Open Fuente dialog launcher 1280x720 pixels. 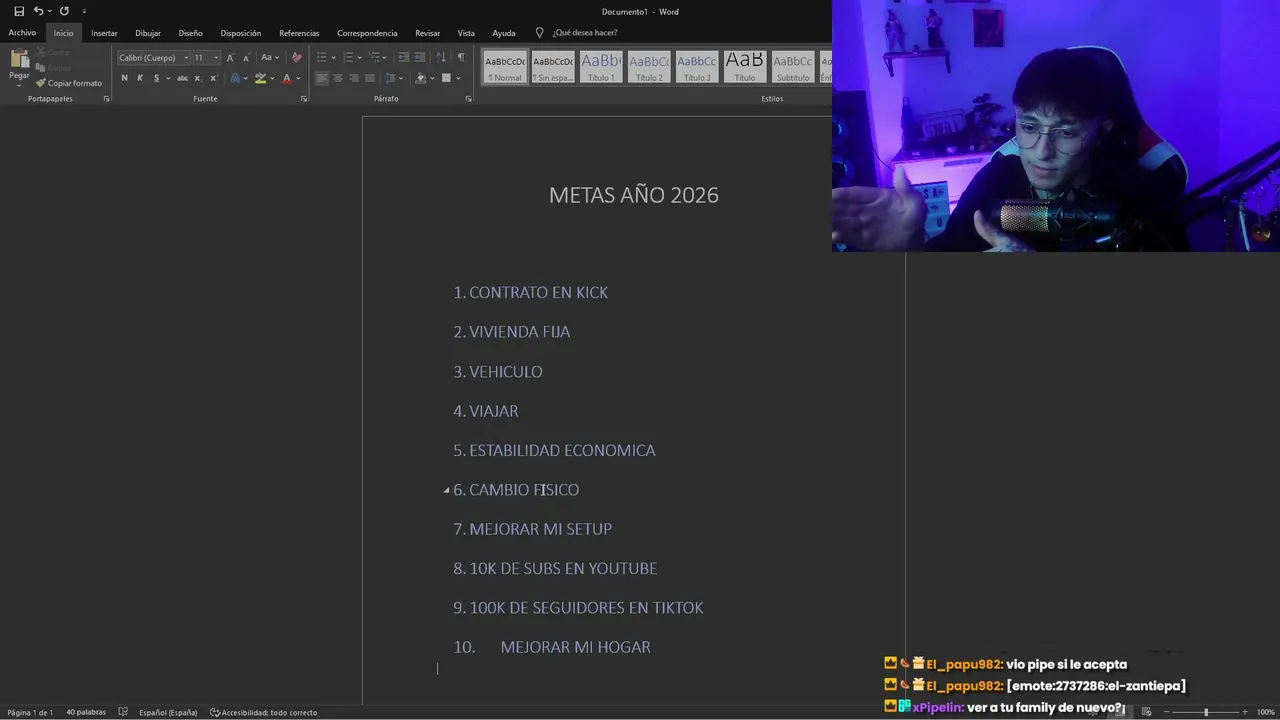[x=304, y=99]
